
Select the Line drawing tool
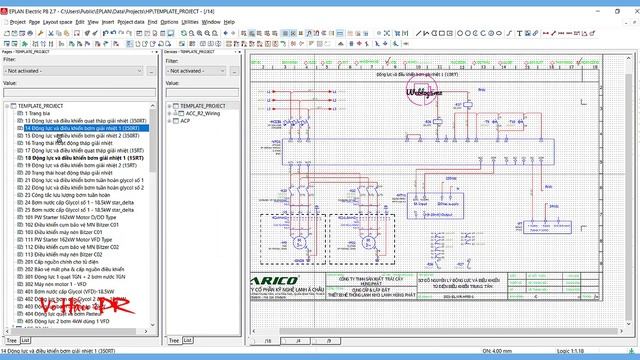(418, 33)
